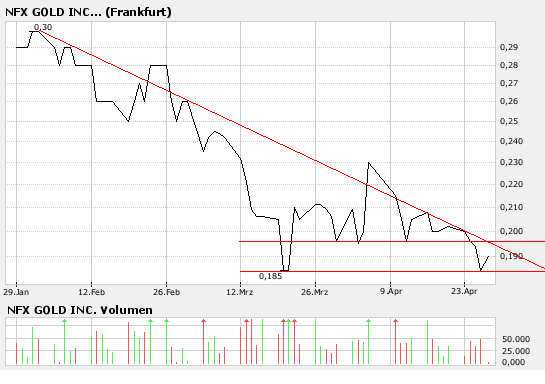Click the '0,190' price axis value
The width and height of the screenshot is (545, 384).
[x=511, y=256]
